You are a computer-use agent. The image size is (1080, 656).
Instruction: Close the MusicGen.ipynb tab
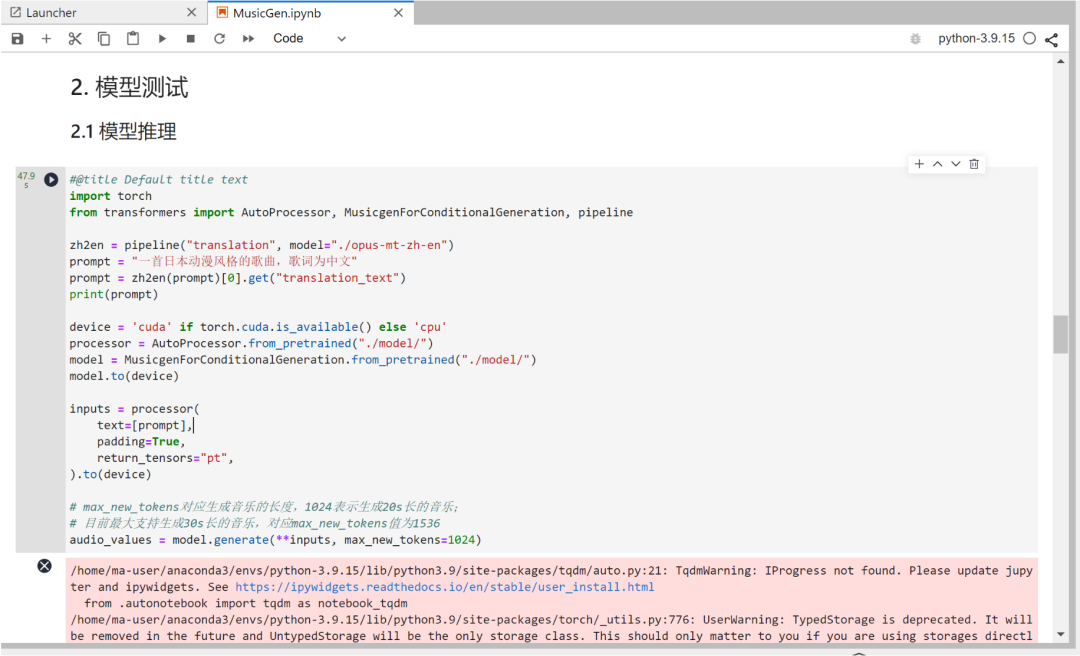tap(398, 13)
